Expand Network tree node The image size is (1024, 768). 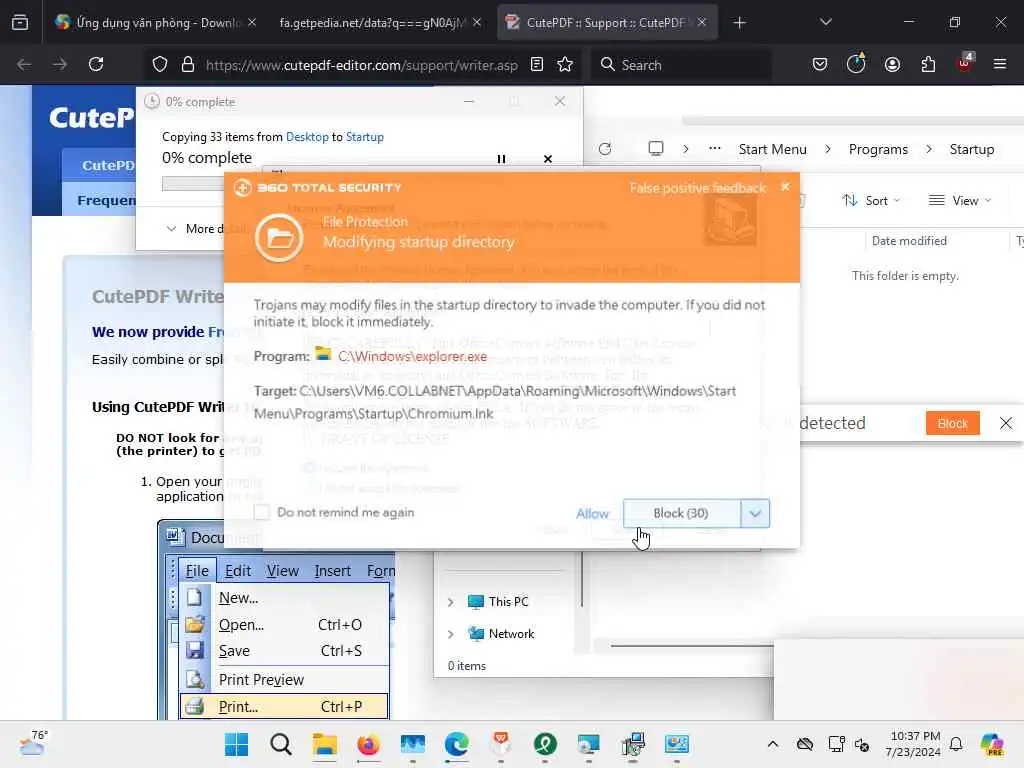[451, 634]
